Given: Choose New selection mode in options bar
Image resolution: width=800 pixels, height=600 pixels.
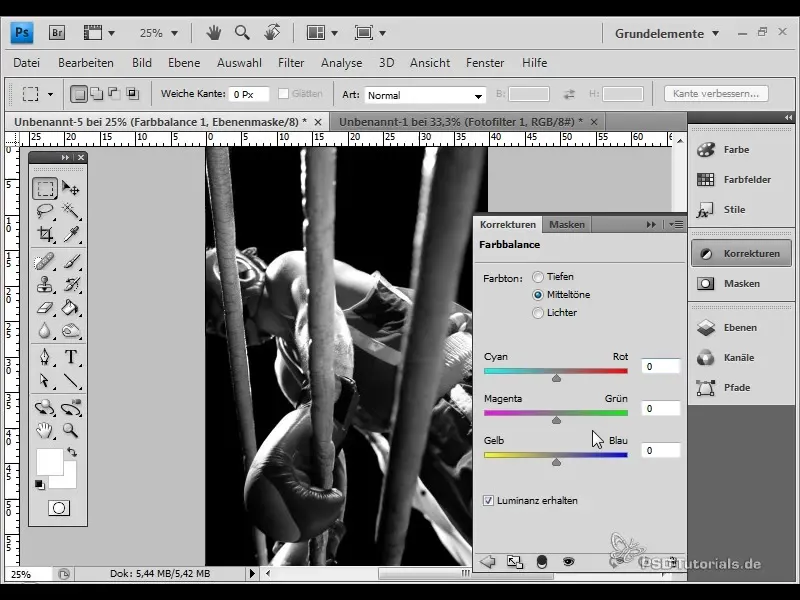Looking at the screenshot, I should point(79,94).
